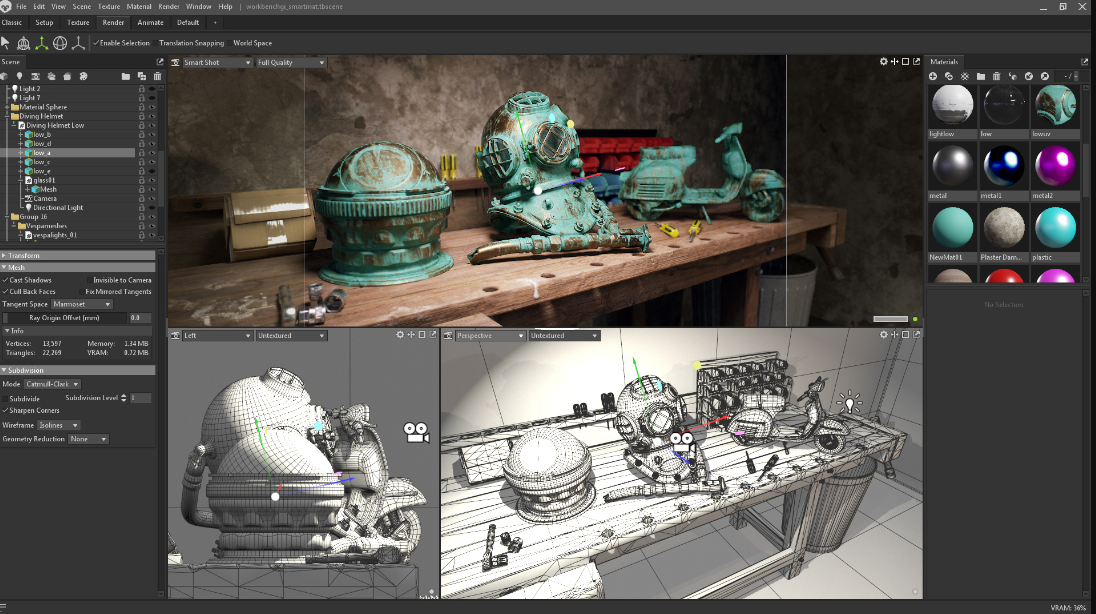The image size is (1096, 614).
Task: Open the Material menu
Action: click(x=139, y=6)
